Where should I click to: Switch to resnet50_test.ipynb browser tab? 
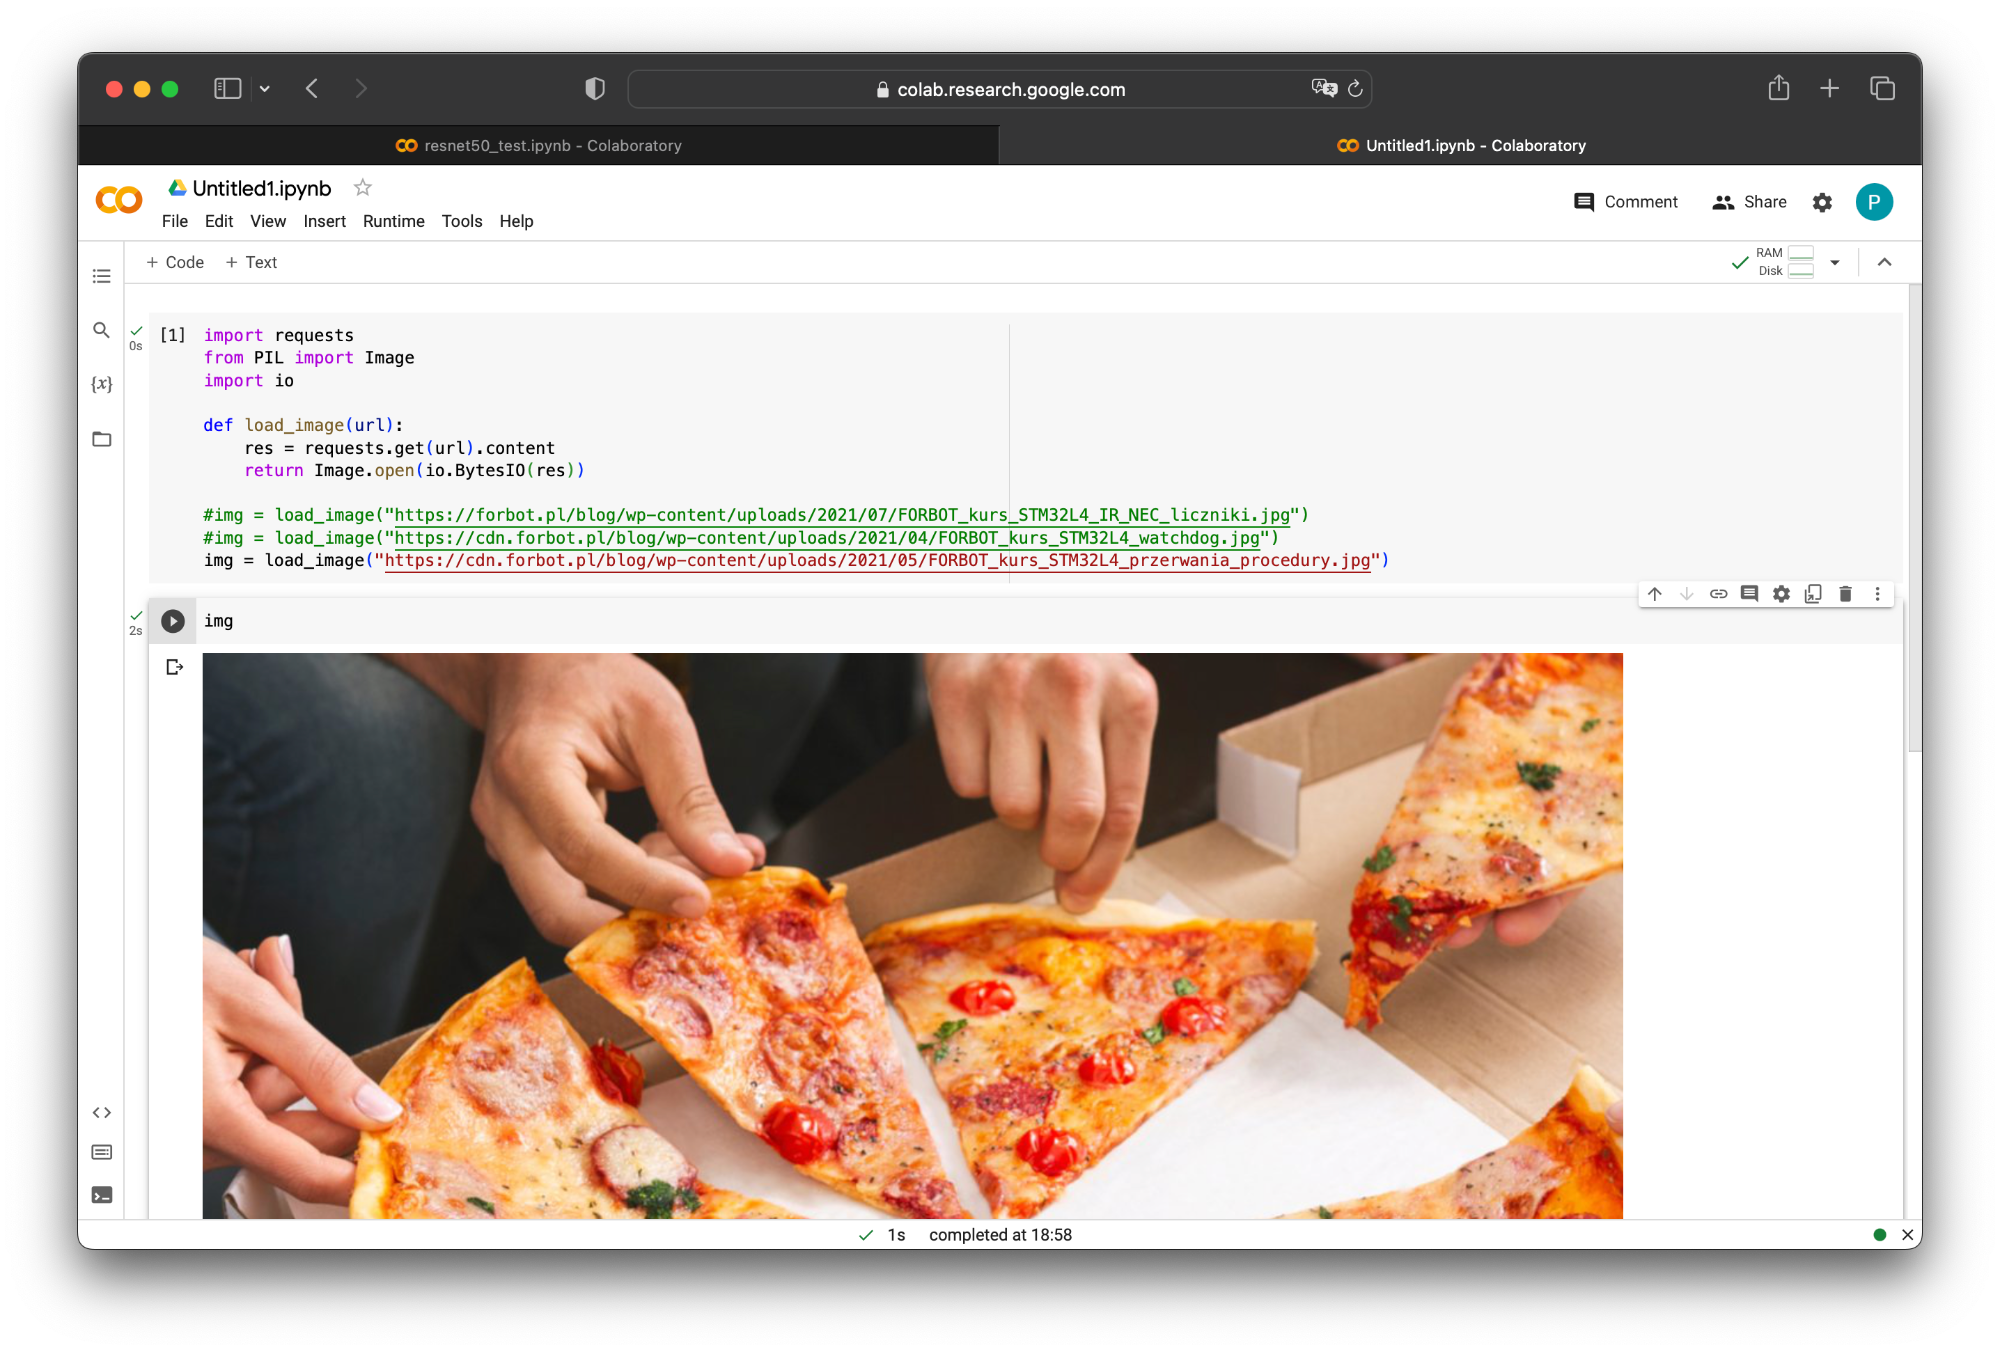[x=538, y=145]
